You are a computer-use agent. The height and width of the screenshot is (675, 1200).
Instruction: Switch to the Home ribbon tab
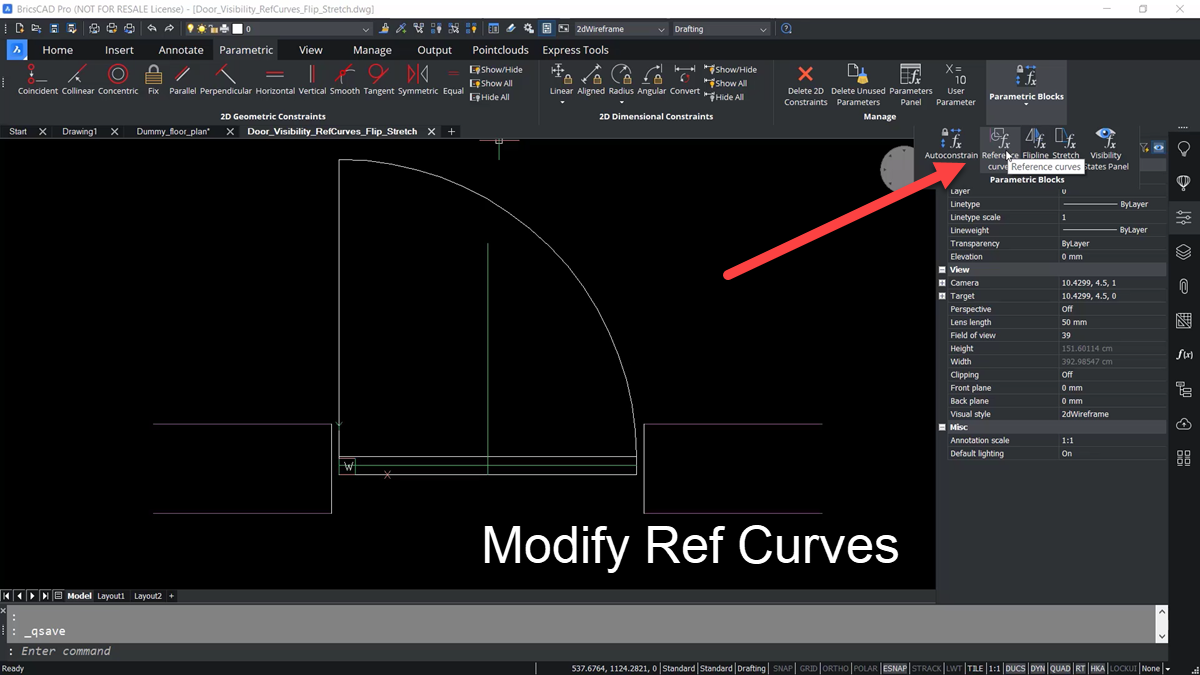(x=57, y=50)
